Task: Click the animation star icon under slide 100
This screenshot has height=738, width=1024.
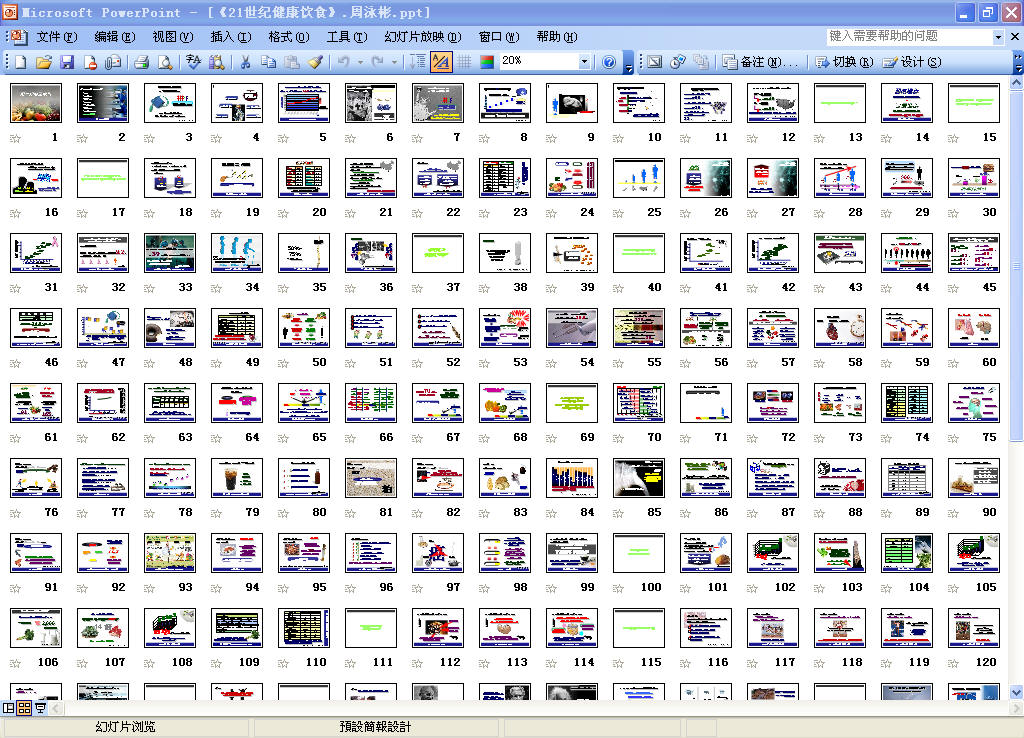Action: tap(618, 588)
